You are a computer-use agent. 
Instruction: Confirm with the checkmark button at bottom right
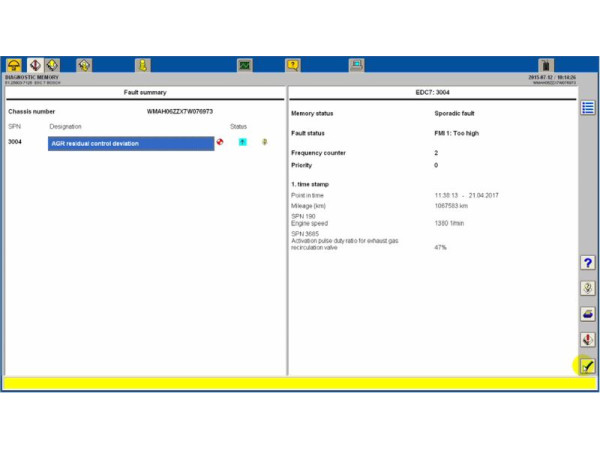[588, 366]
